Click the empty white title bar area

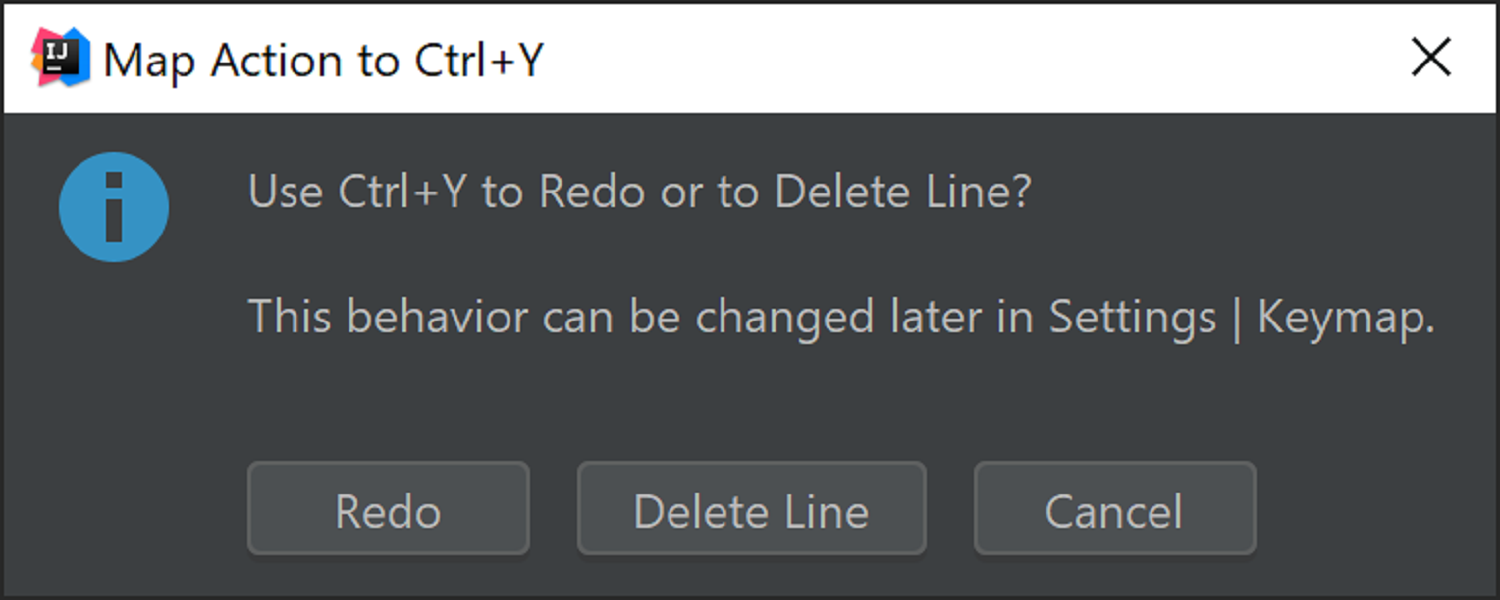click(x=950, y=60)
